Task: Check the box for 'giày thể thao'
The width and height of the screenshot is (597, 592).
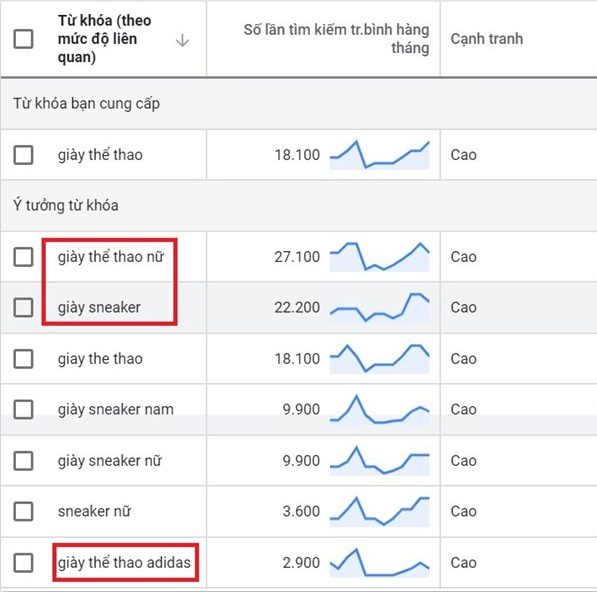Action: point(23,155)
